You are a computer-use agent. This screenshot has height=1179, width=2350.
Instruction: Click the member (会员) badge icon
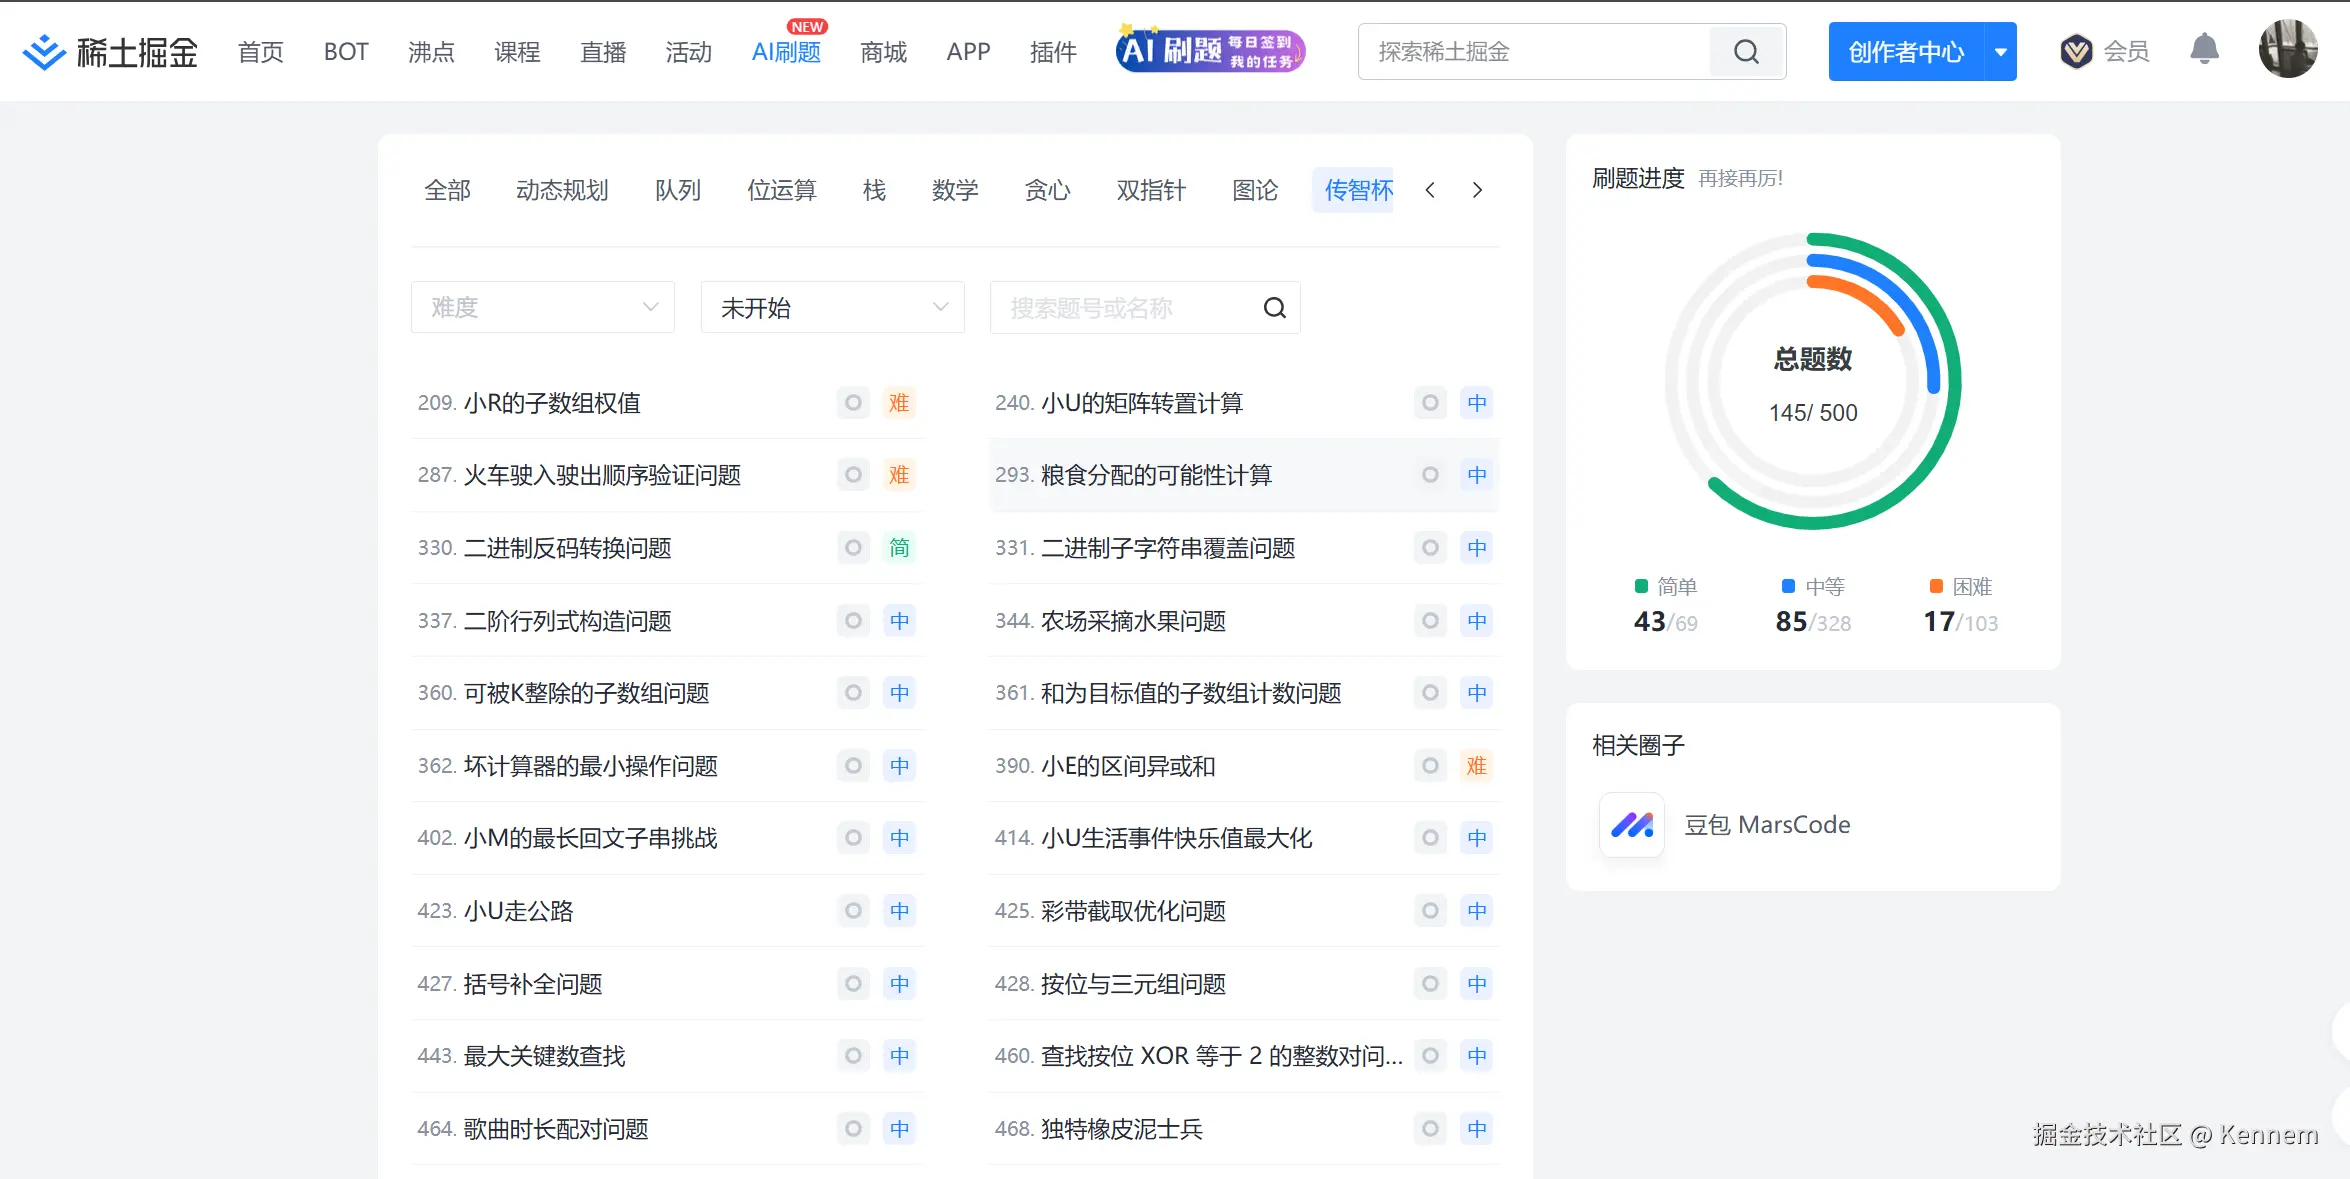(2076, 51)
